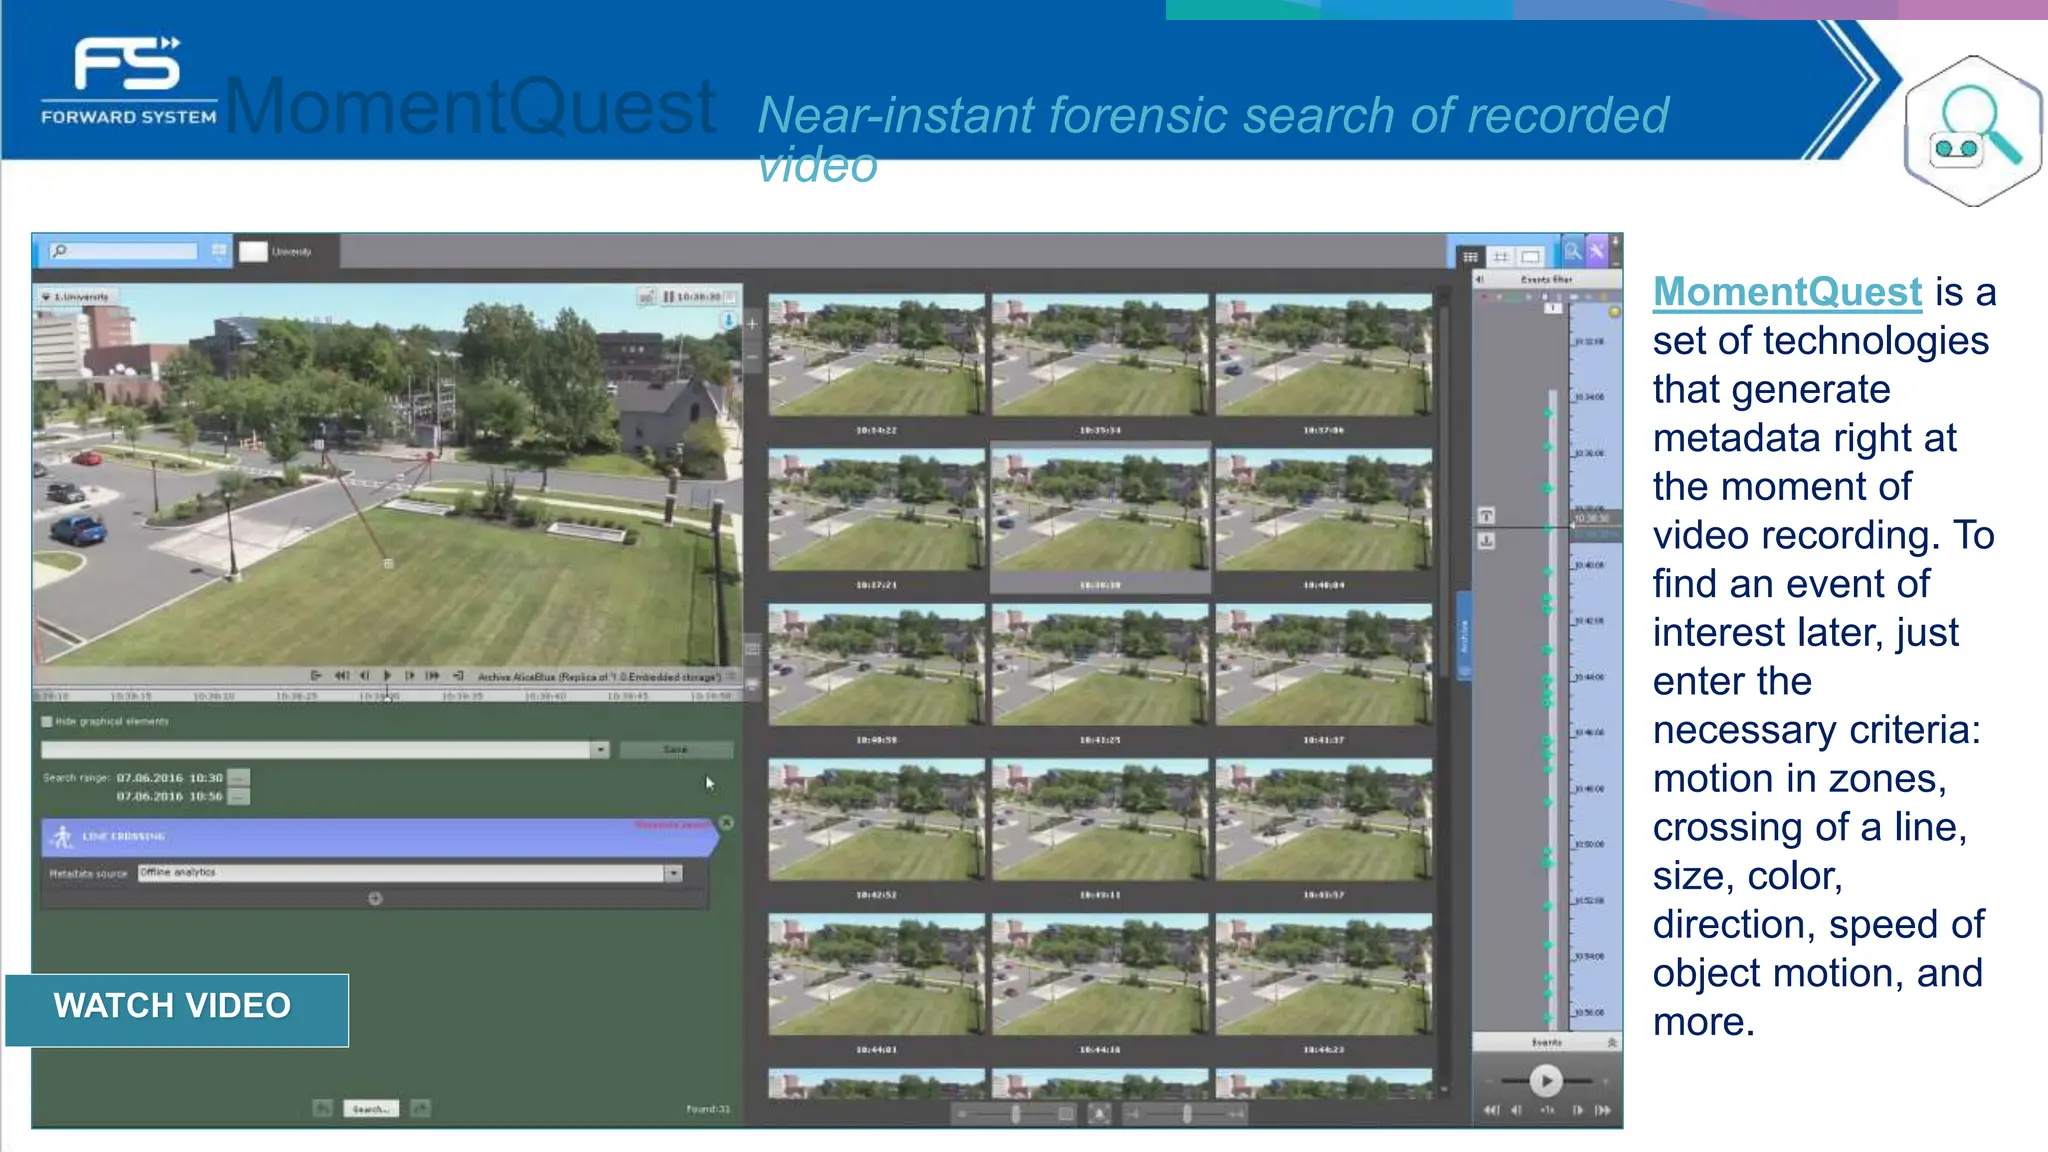Viewport: 2048px width, 1152px height.
Task: Set export start marker on timeline
Action: click(x=1486, y=515)
